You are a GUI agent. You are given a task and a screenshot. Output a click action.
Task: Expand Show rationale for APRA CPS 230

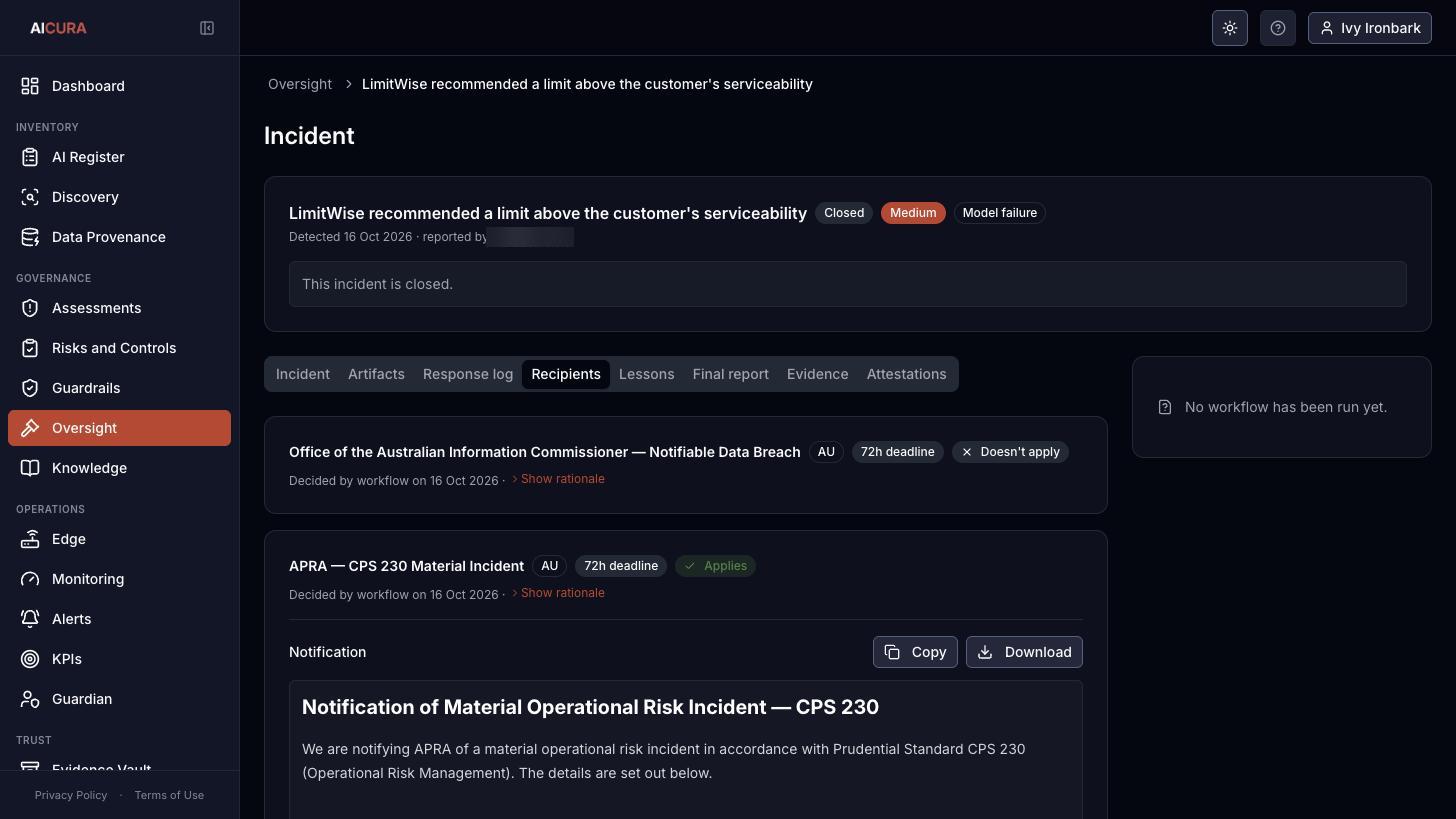[x=558, y=593]
